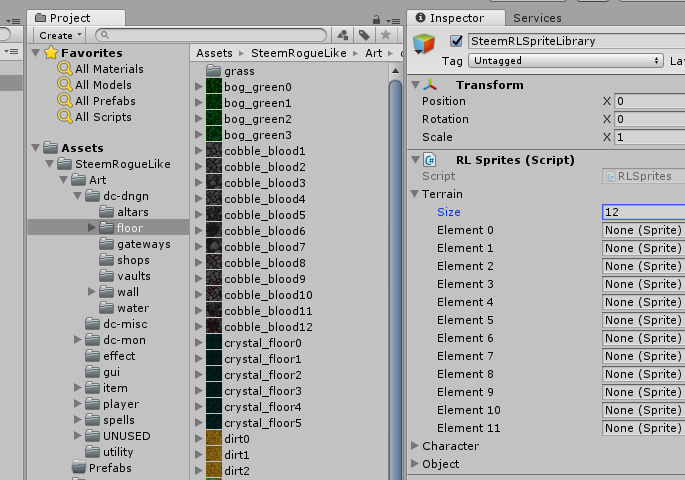Screen dimensions: 685x480
Task: Expand the wall folder arrow
Action: (x=91, y=291)
